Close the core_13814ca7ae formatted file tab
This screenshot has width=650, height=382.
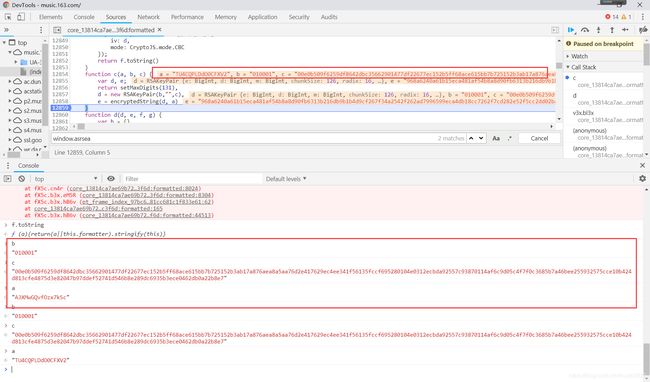click(x=160, y=30)
